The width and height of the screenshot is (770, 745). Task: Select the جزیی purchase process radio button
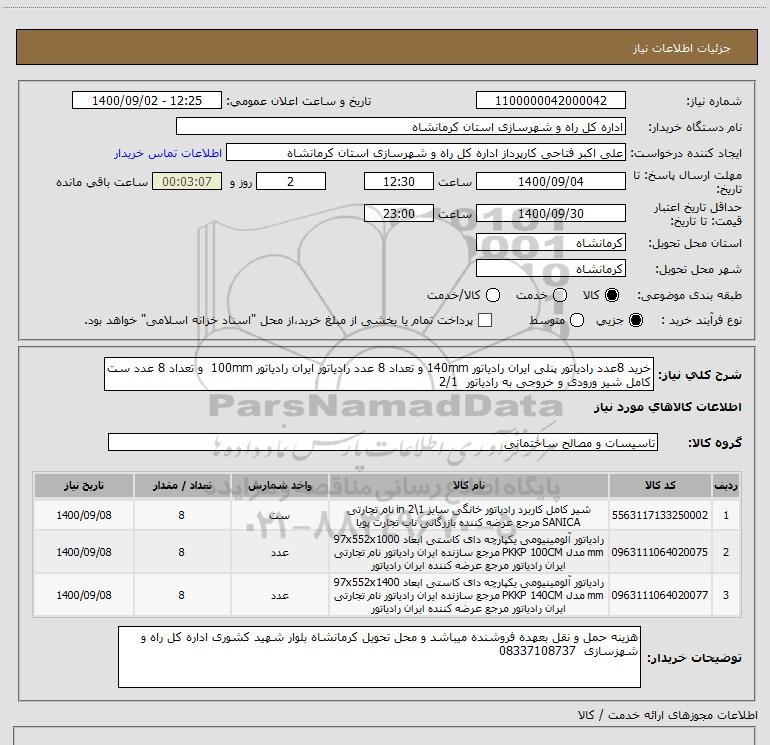(x=635, y=320)
